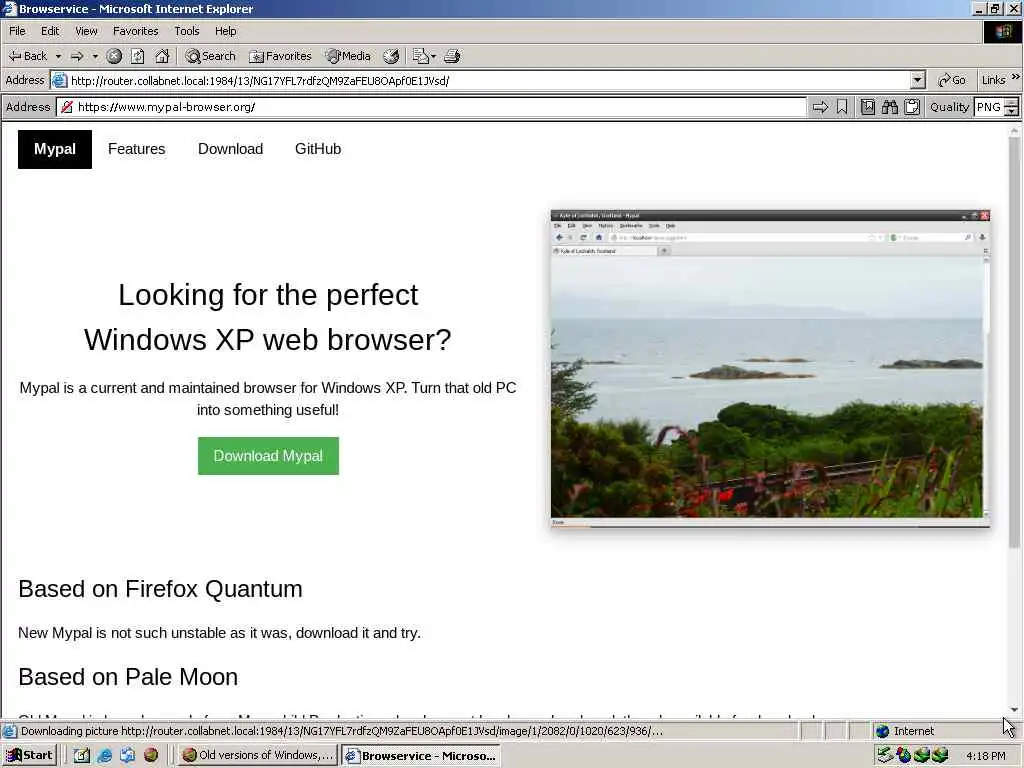Click the Internet zone status indicator
The image size is (1024, 768).
pos(905,731)
